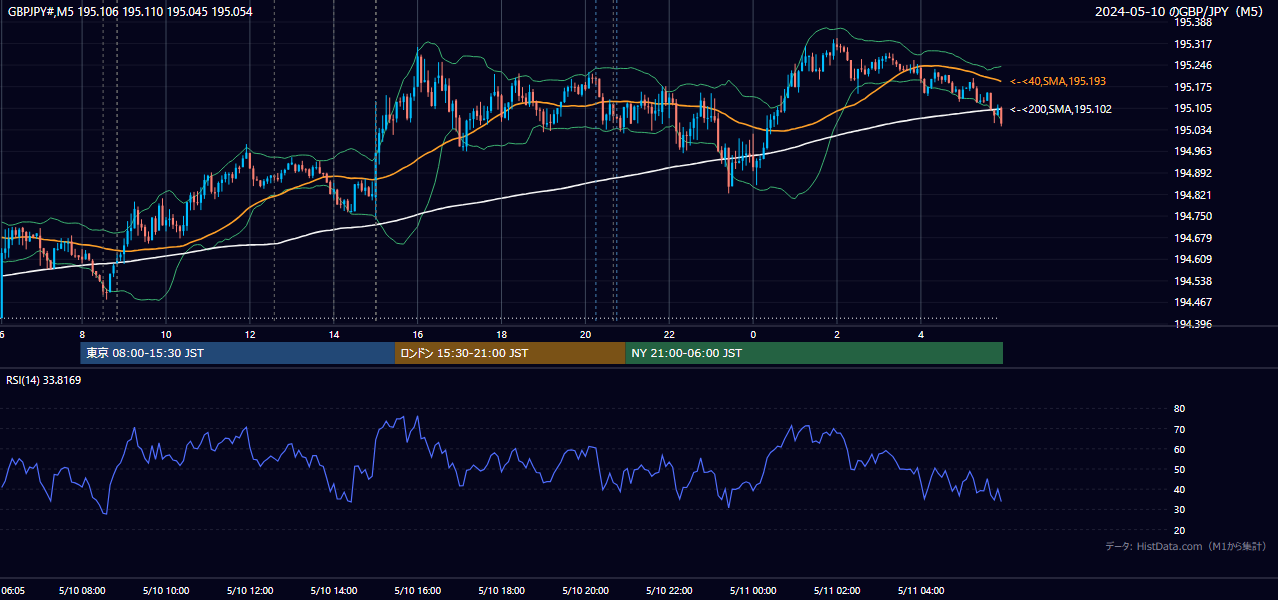1278x600 pixels.
Task: Click RSI scale value 80
Action: [x=1179, y=409]
